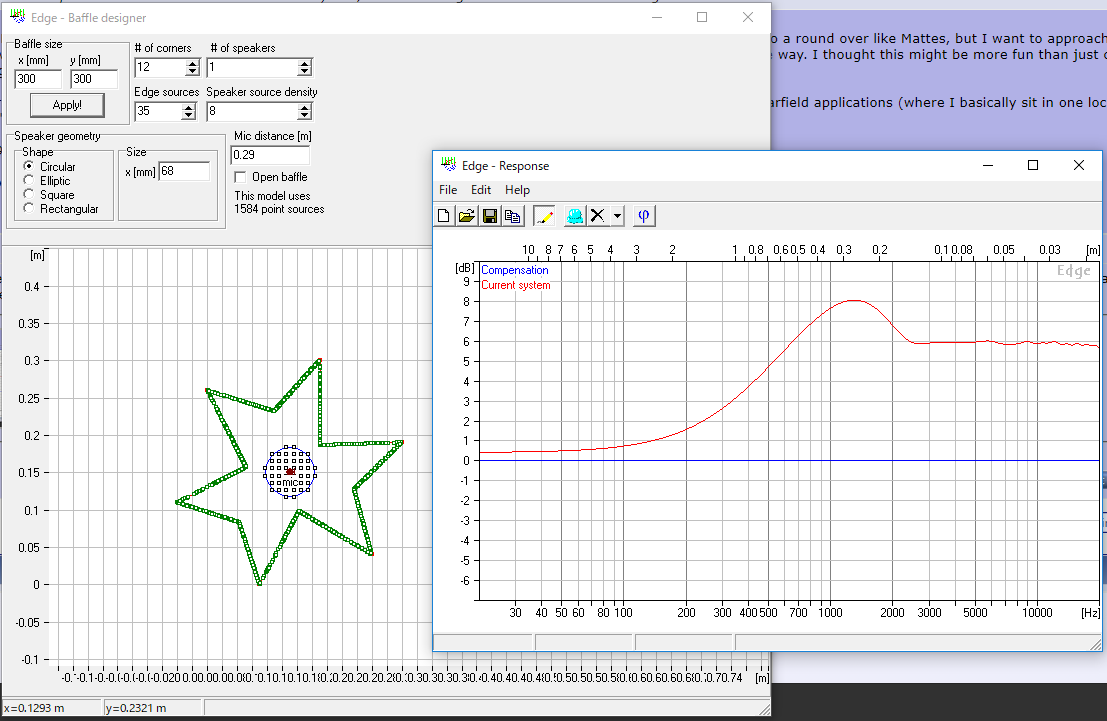Open the File menu in Response window

pyautogui.click(x=448, y=190)
